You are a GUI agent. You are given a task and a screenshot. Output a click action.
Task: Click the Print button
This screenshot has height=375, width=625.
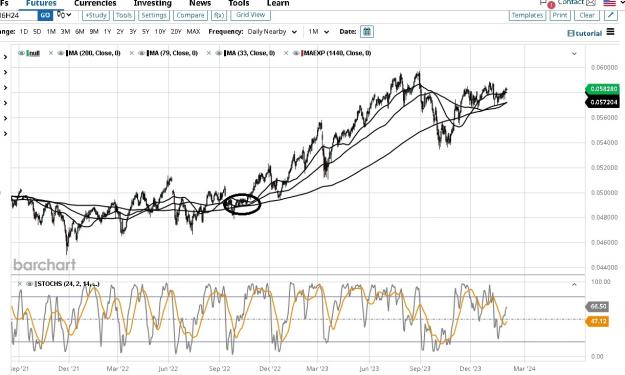click(x=560, y=15)
